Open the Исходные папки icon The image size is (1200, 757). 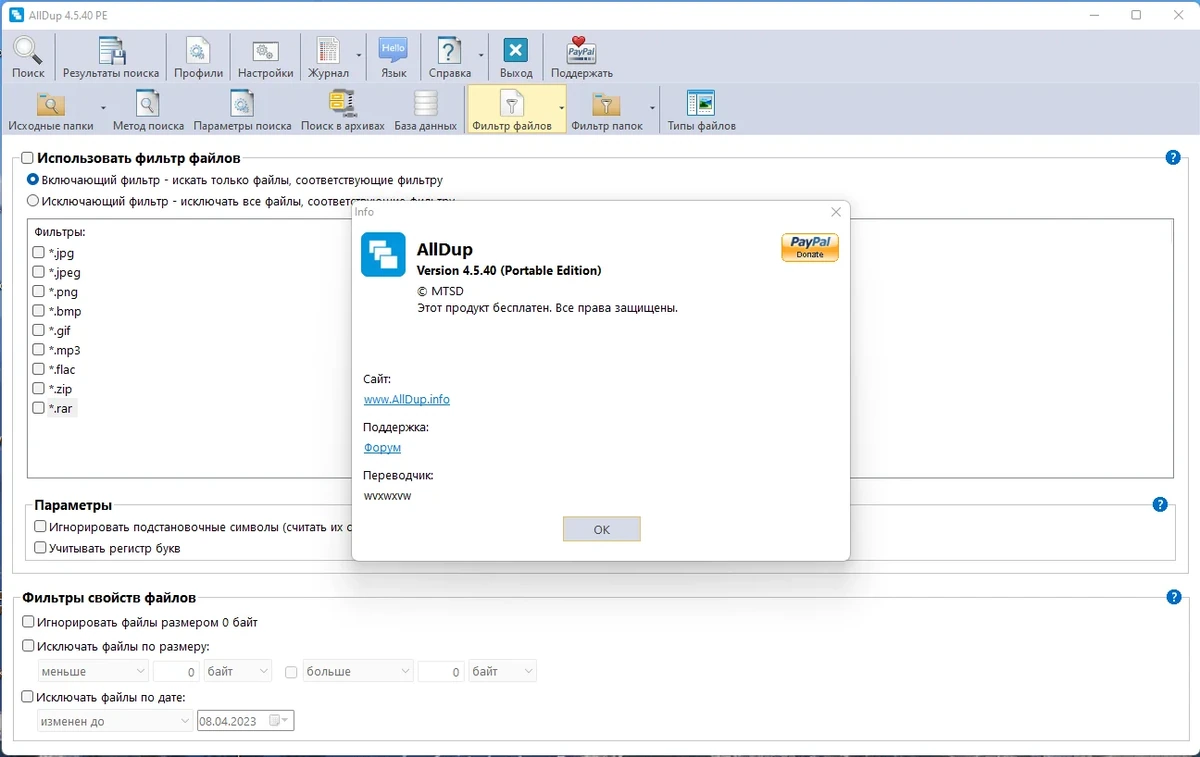(50, 104)
